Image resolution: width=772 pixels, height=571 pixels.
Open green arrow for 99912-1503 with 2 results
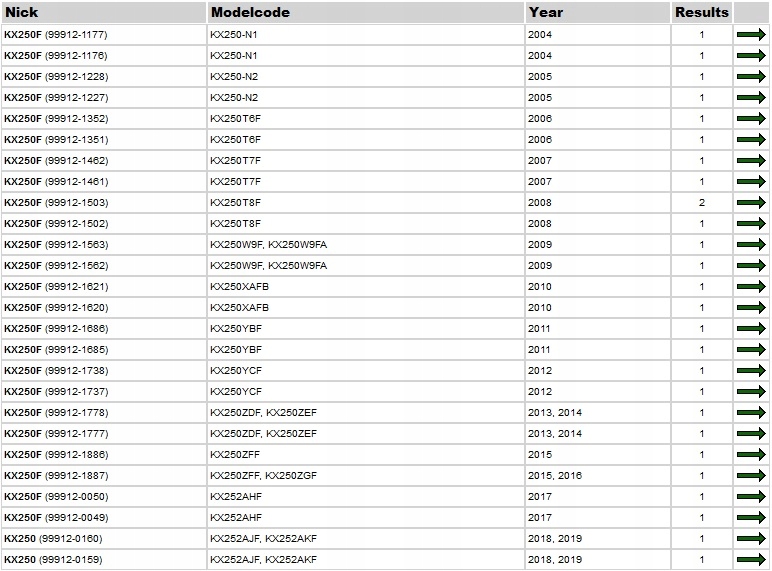tap(751, 202)
